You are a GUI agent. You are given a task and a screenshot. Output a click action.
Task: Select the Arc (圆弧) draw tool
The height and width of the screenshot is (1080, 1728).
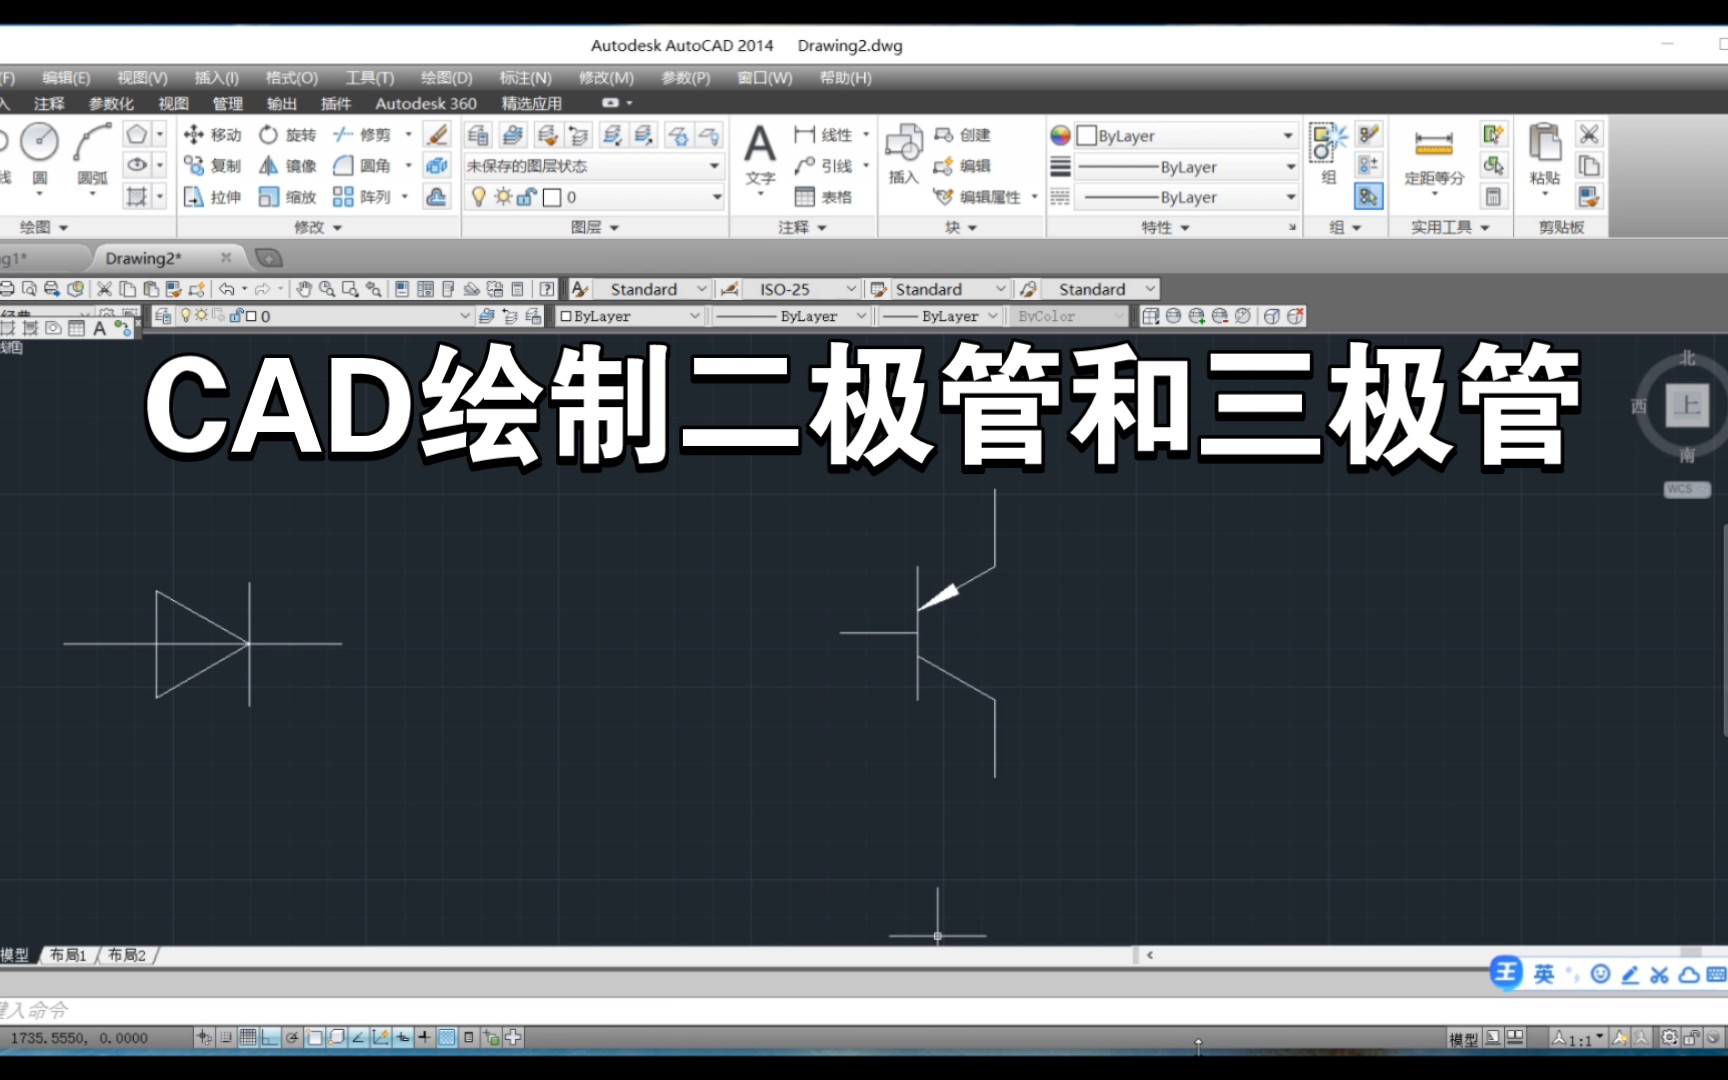coord(92,153)
